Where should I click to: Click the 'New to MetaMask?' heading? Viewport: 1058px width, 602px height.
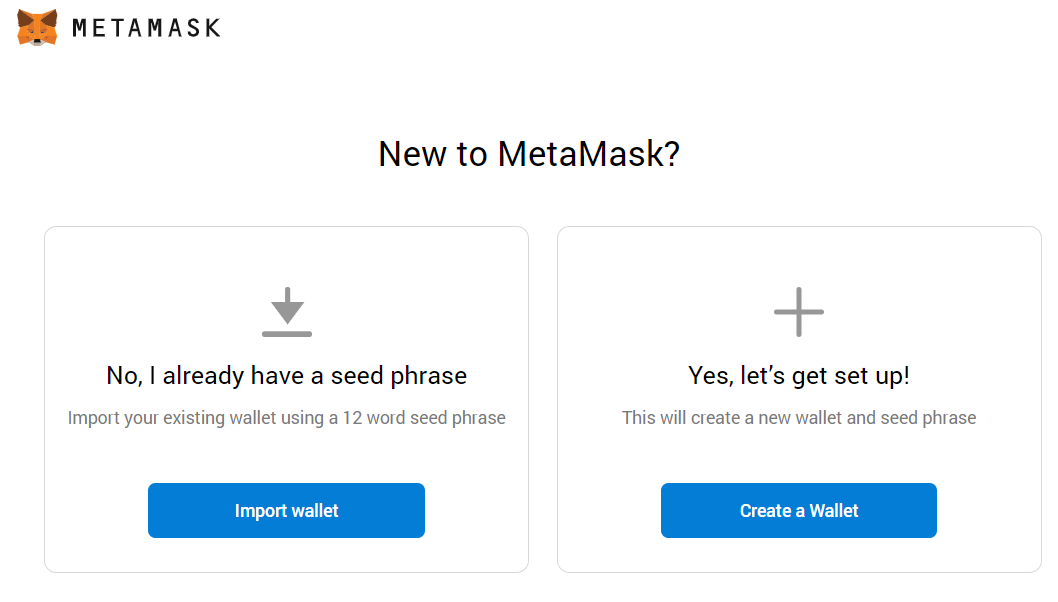[529, 154]
